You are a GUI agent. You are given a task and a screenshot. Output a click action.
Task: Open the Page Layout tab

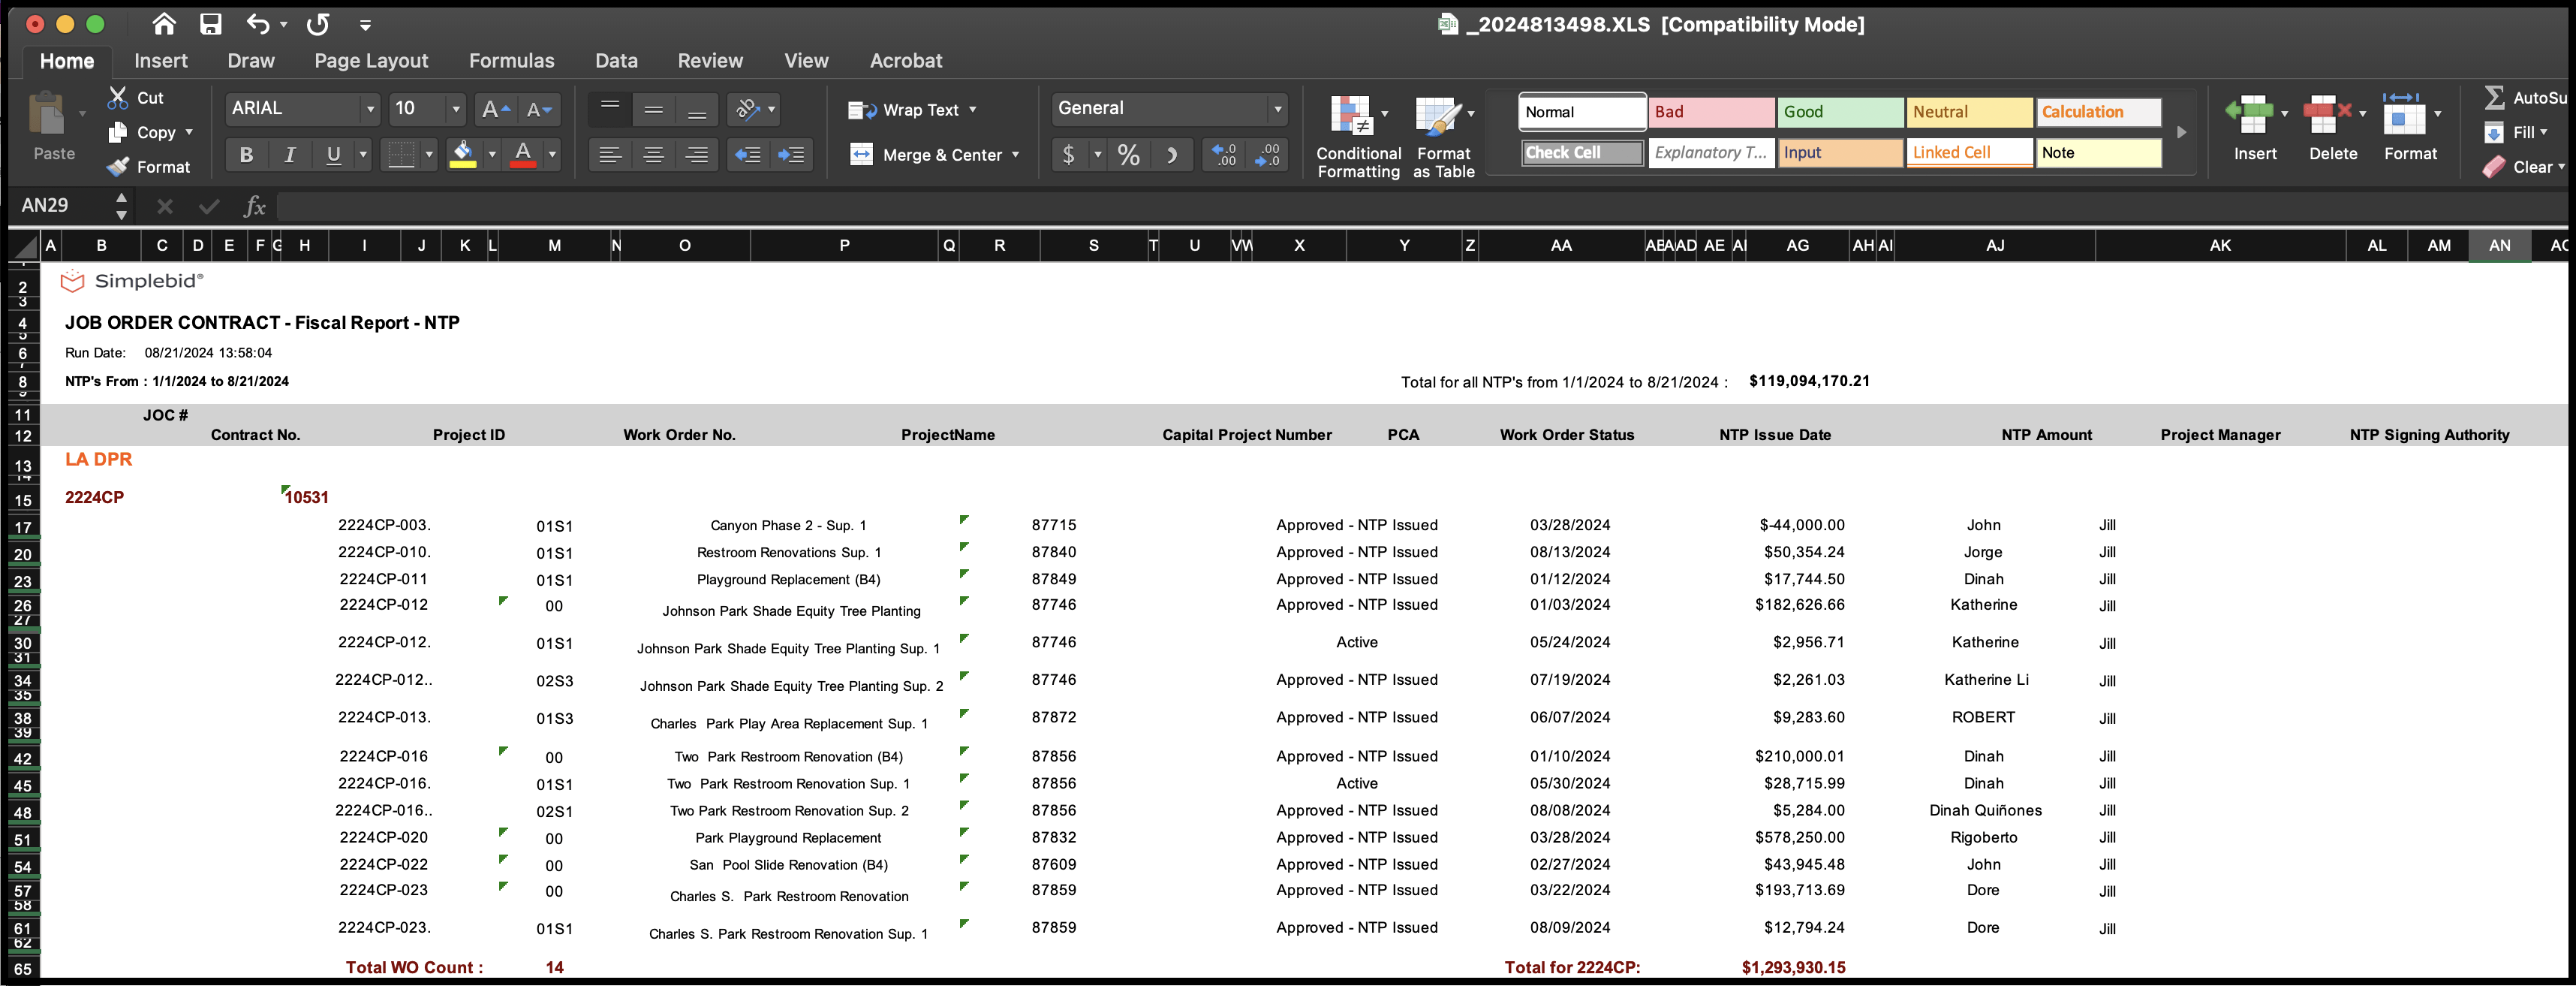click(371, 61)
